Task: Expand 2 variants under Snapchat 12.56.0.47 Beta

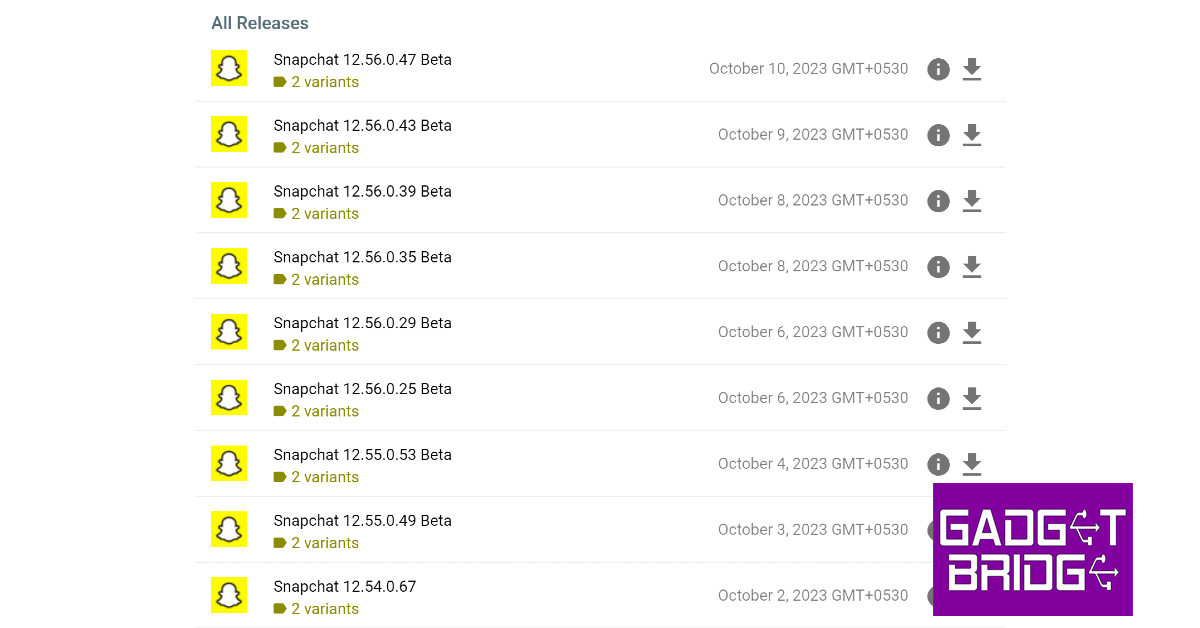Action: tap(324, 82)
